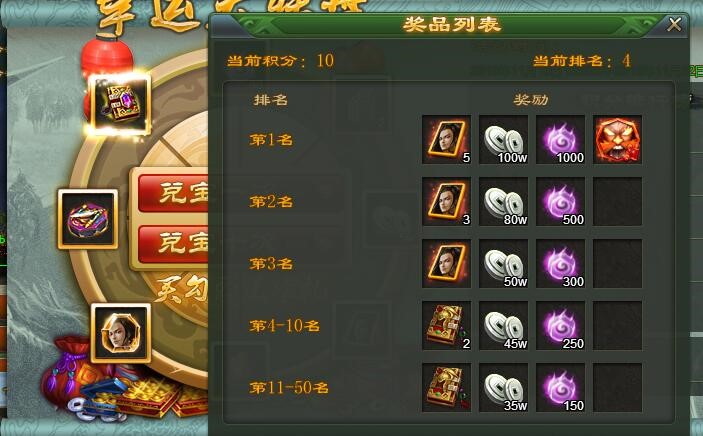Click the purple flame 300 reward icon
703x436 pixels.
pyautogui.click(x=560, y=263)
